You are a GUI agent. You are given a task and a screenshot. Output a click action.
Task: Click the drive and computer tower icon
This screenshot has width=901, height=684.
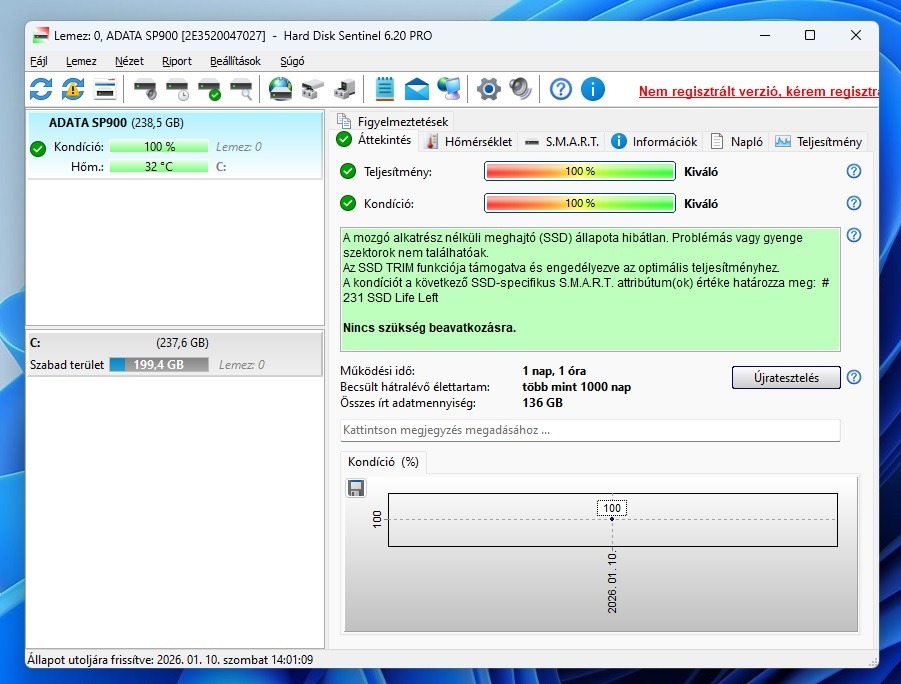point(345,90)
